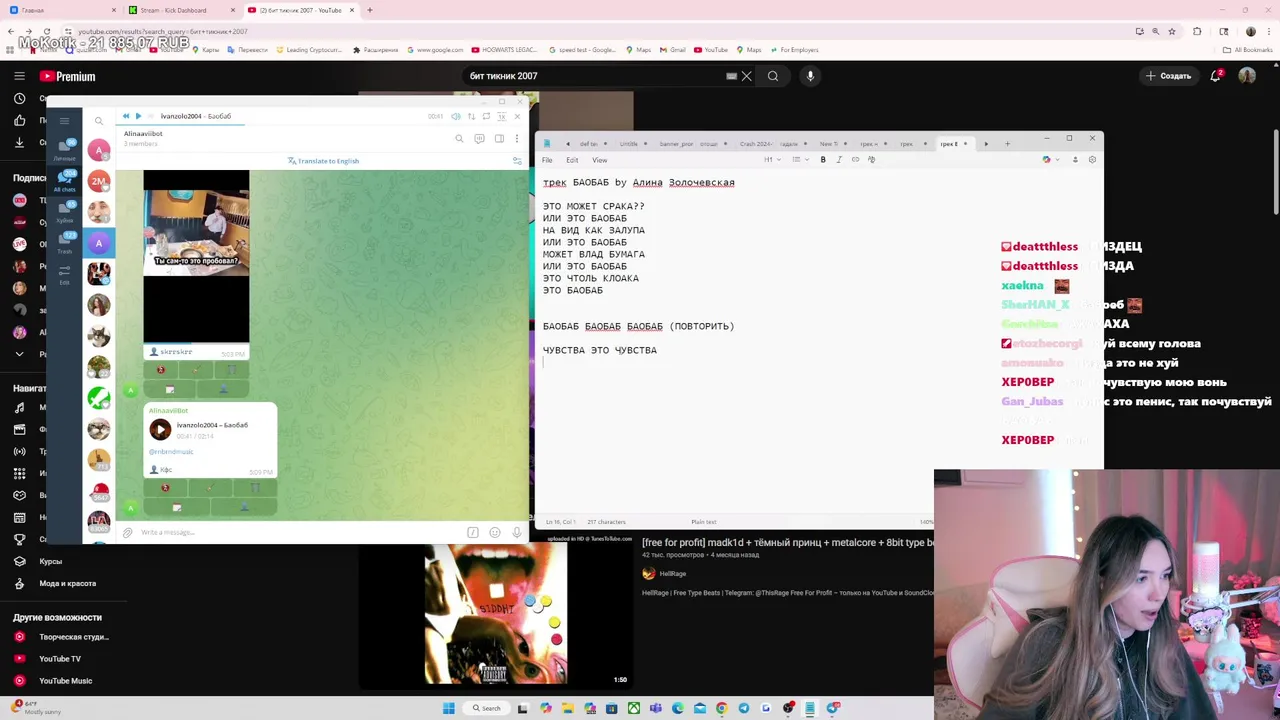Screen dimensions: 1280x720
Task: Open the emoji picker in Telegram
Action: [495, 533]
